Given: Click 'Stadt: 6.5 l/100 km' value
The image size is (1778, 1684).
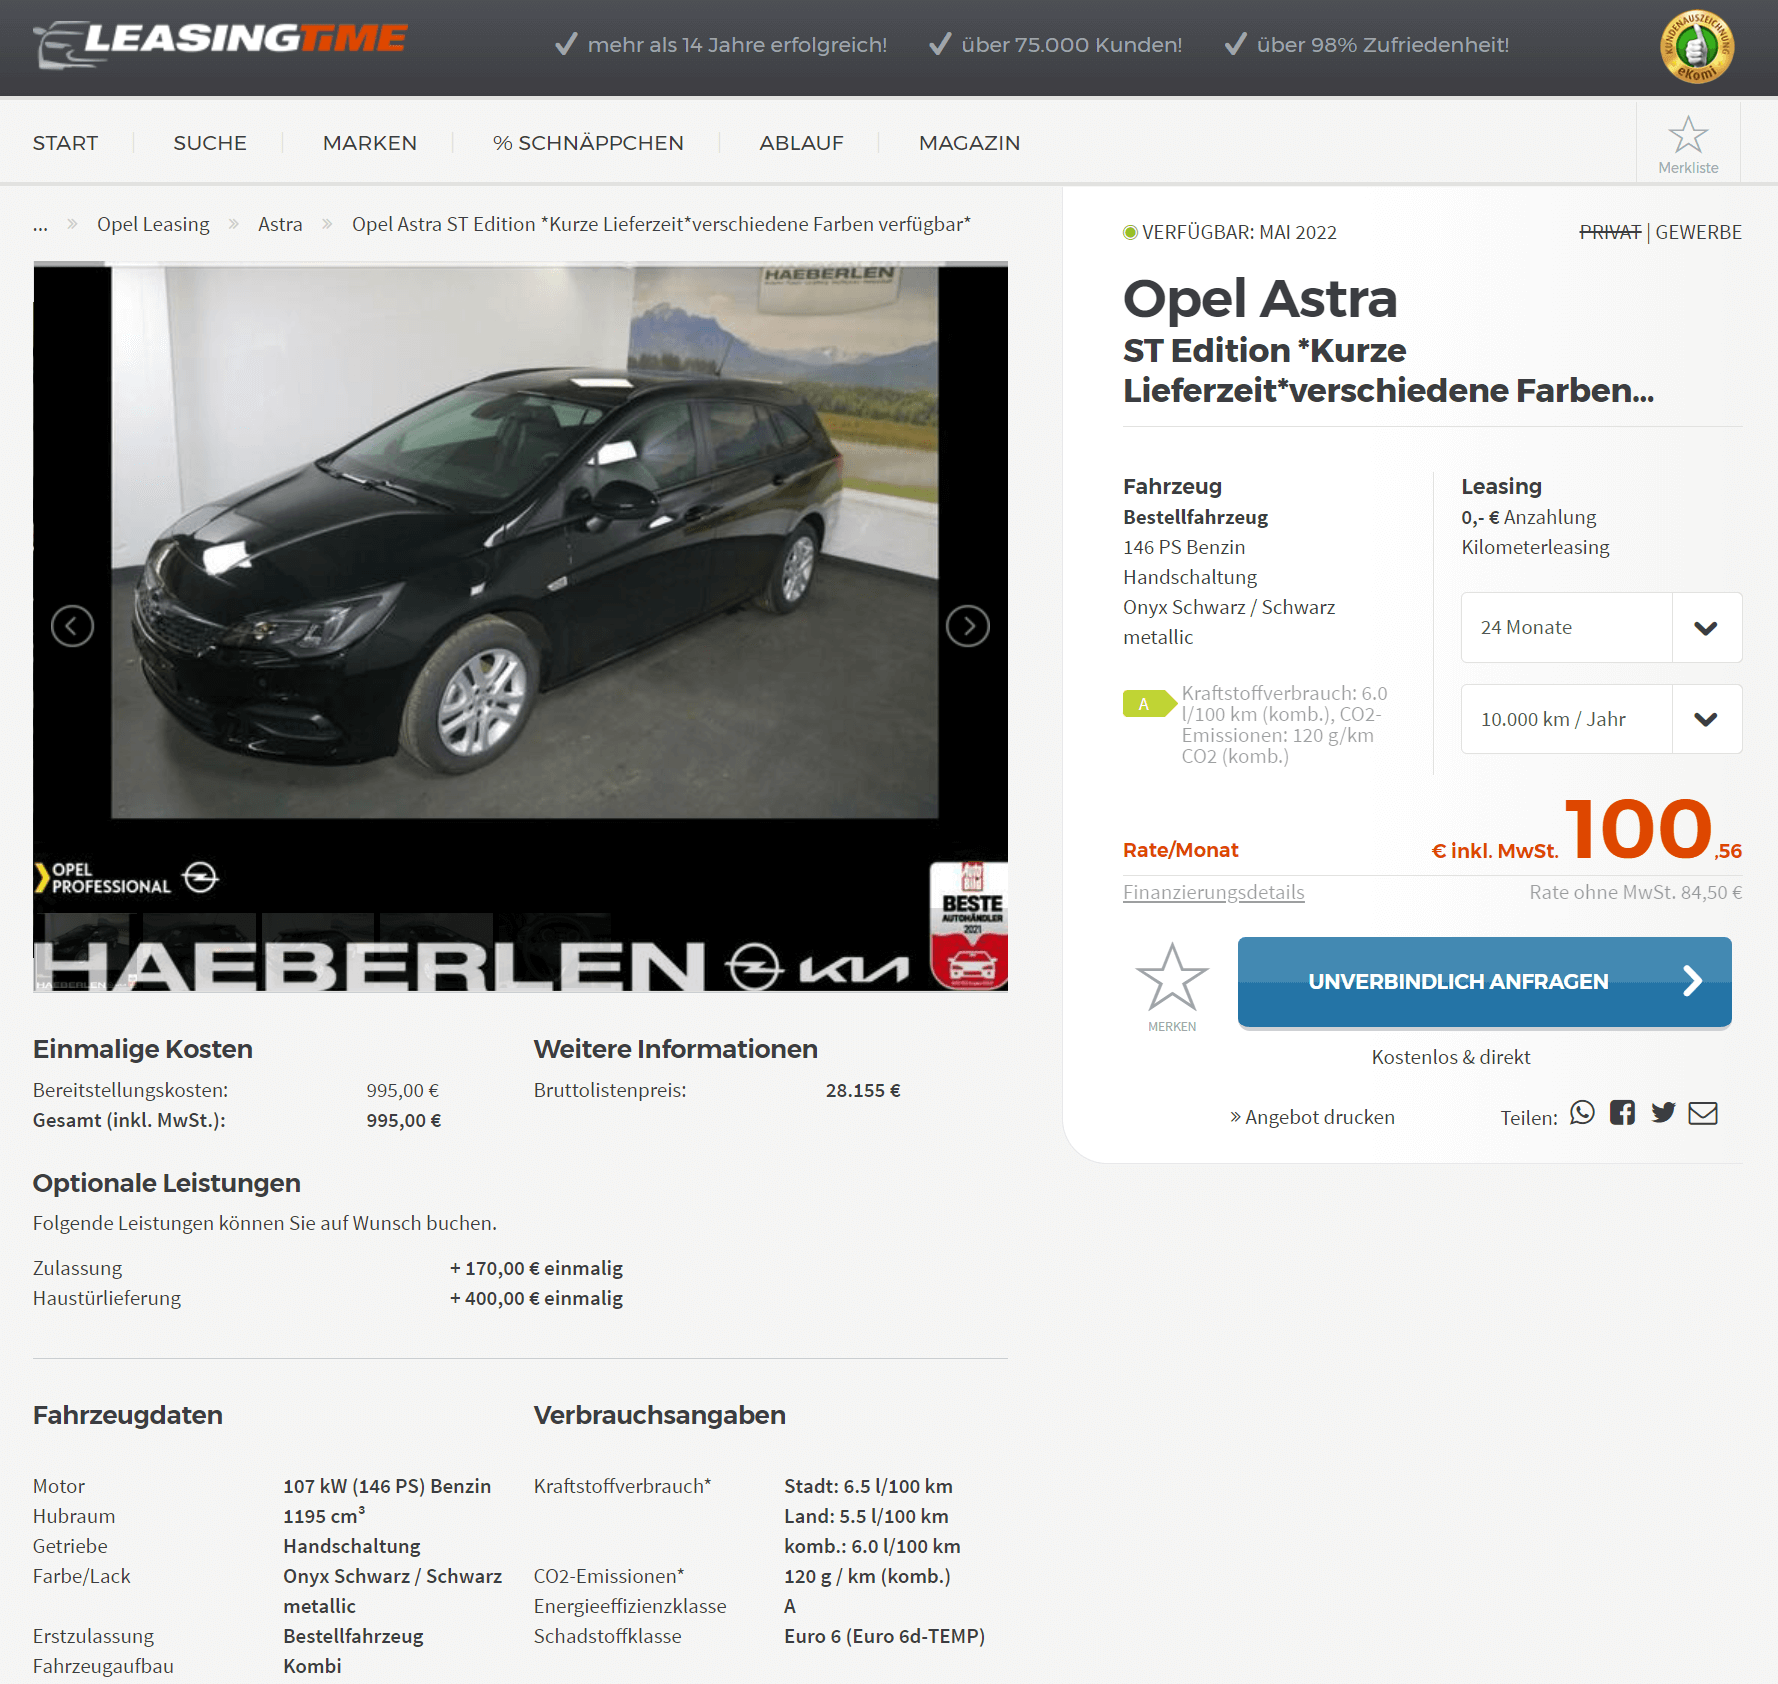Looking at the screenshot, I should pos(868,1486).
